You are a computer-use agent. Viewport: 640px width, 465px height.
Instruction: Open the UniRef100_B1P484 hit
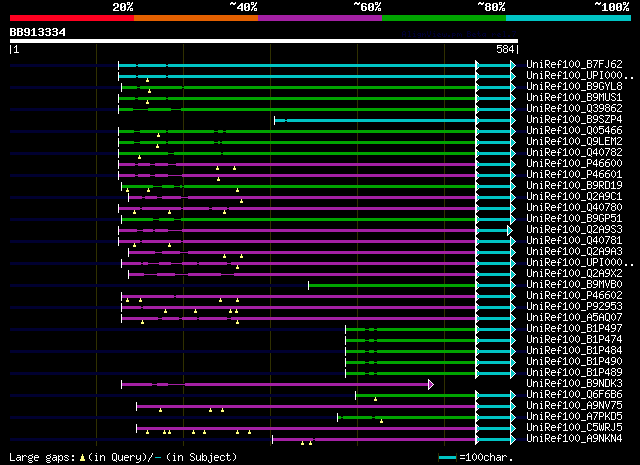574,351
